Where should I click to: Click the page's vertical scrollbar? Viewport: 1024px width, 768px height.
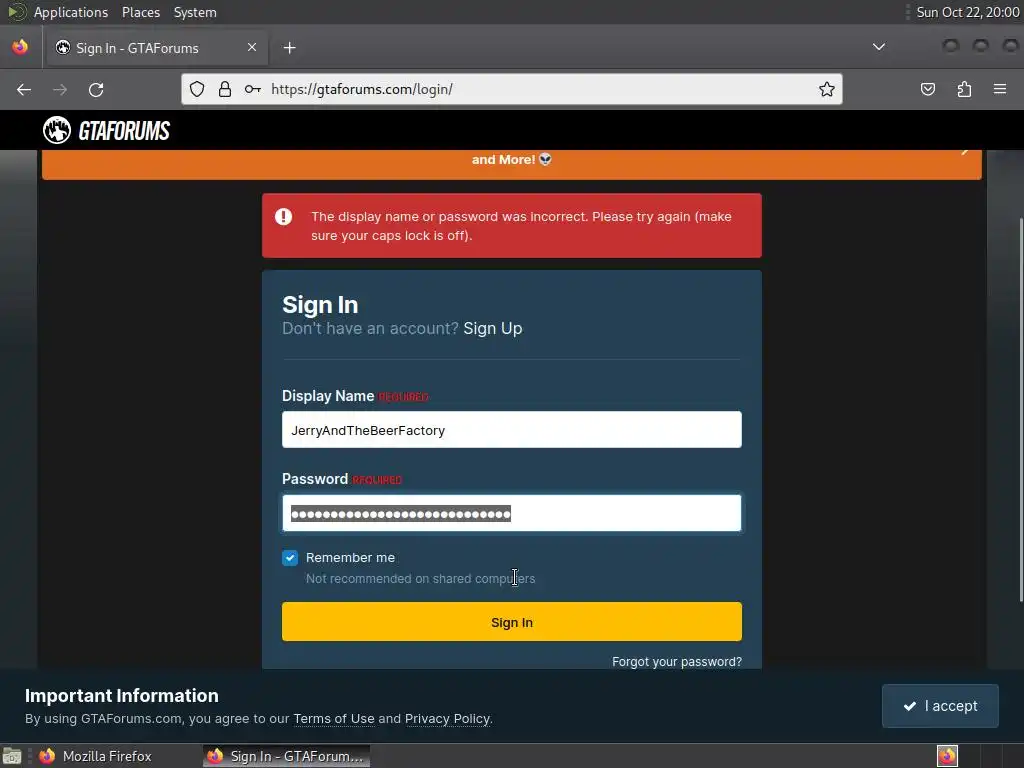[x=1020, y=409]
